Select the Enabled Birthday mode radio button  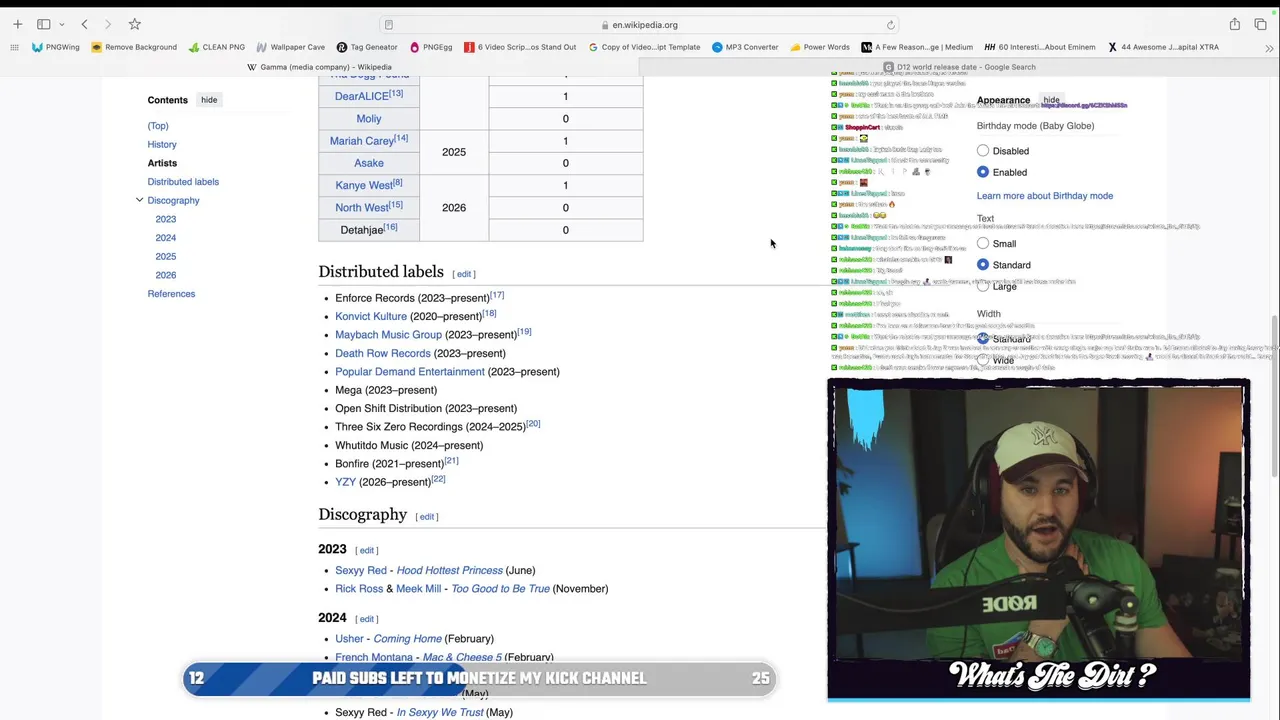tap(983, 172)
